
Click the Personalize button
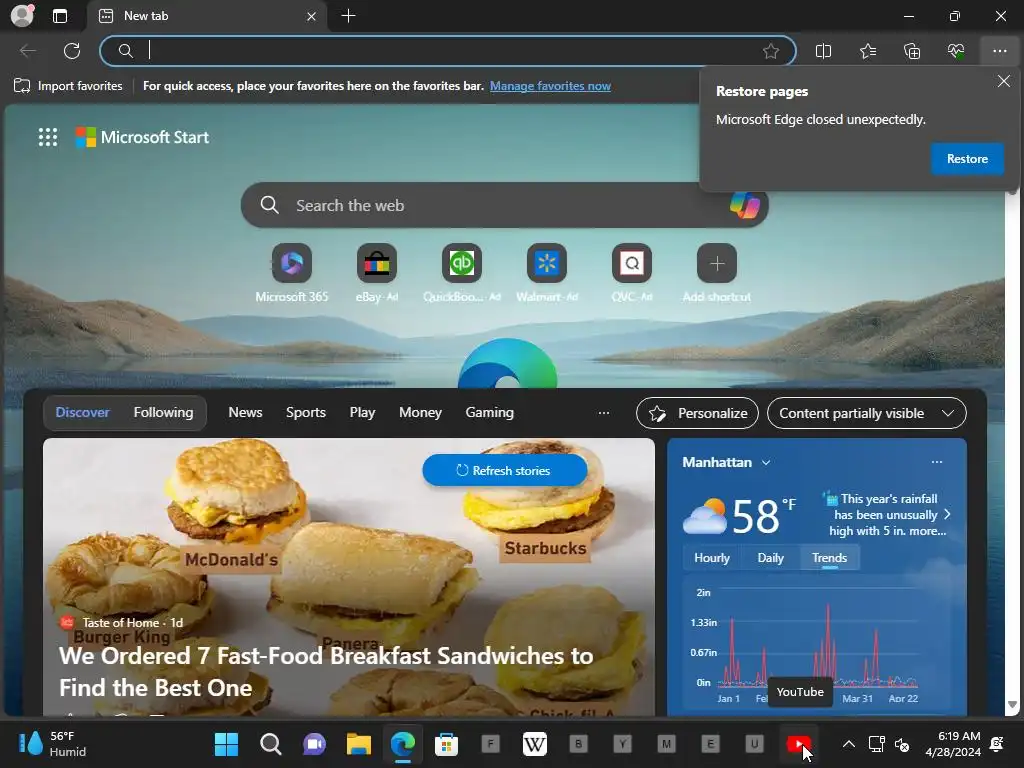(x=697, y=413)
